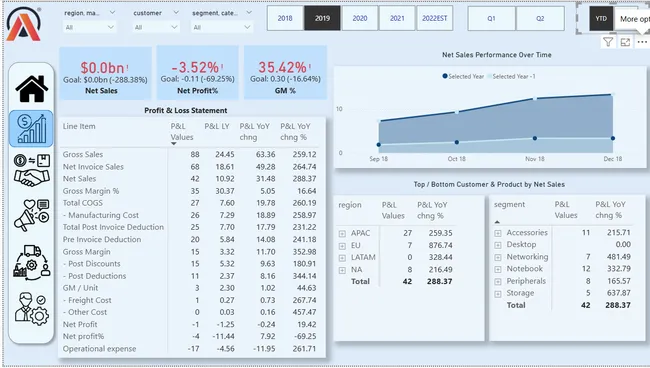Expand the Peripherals segment row

pyautogui.click(x=498, y=282)
